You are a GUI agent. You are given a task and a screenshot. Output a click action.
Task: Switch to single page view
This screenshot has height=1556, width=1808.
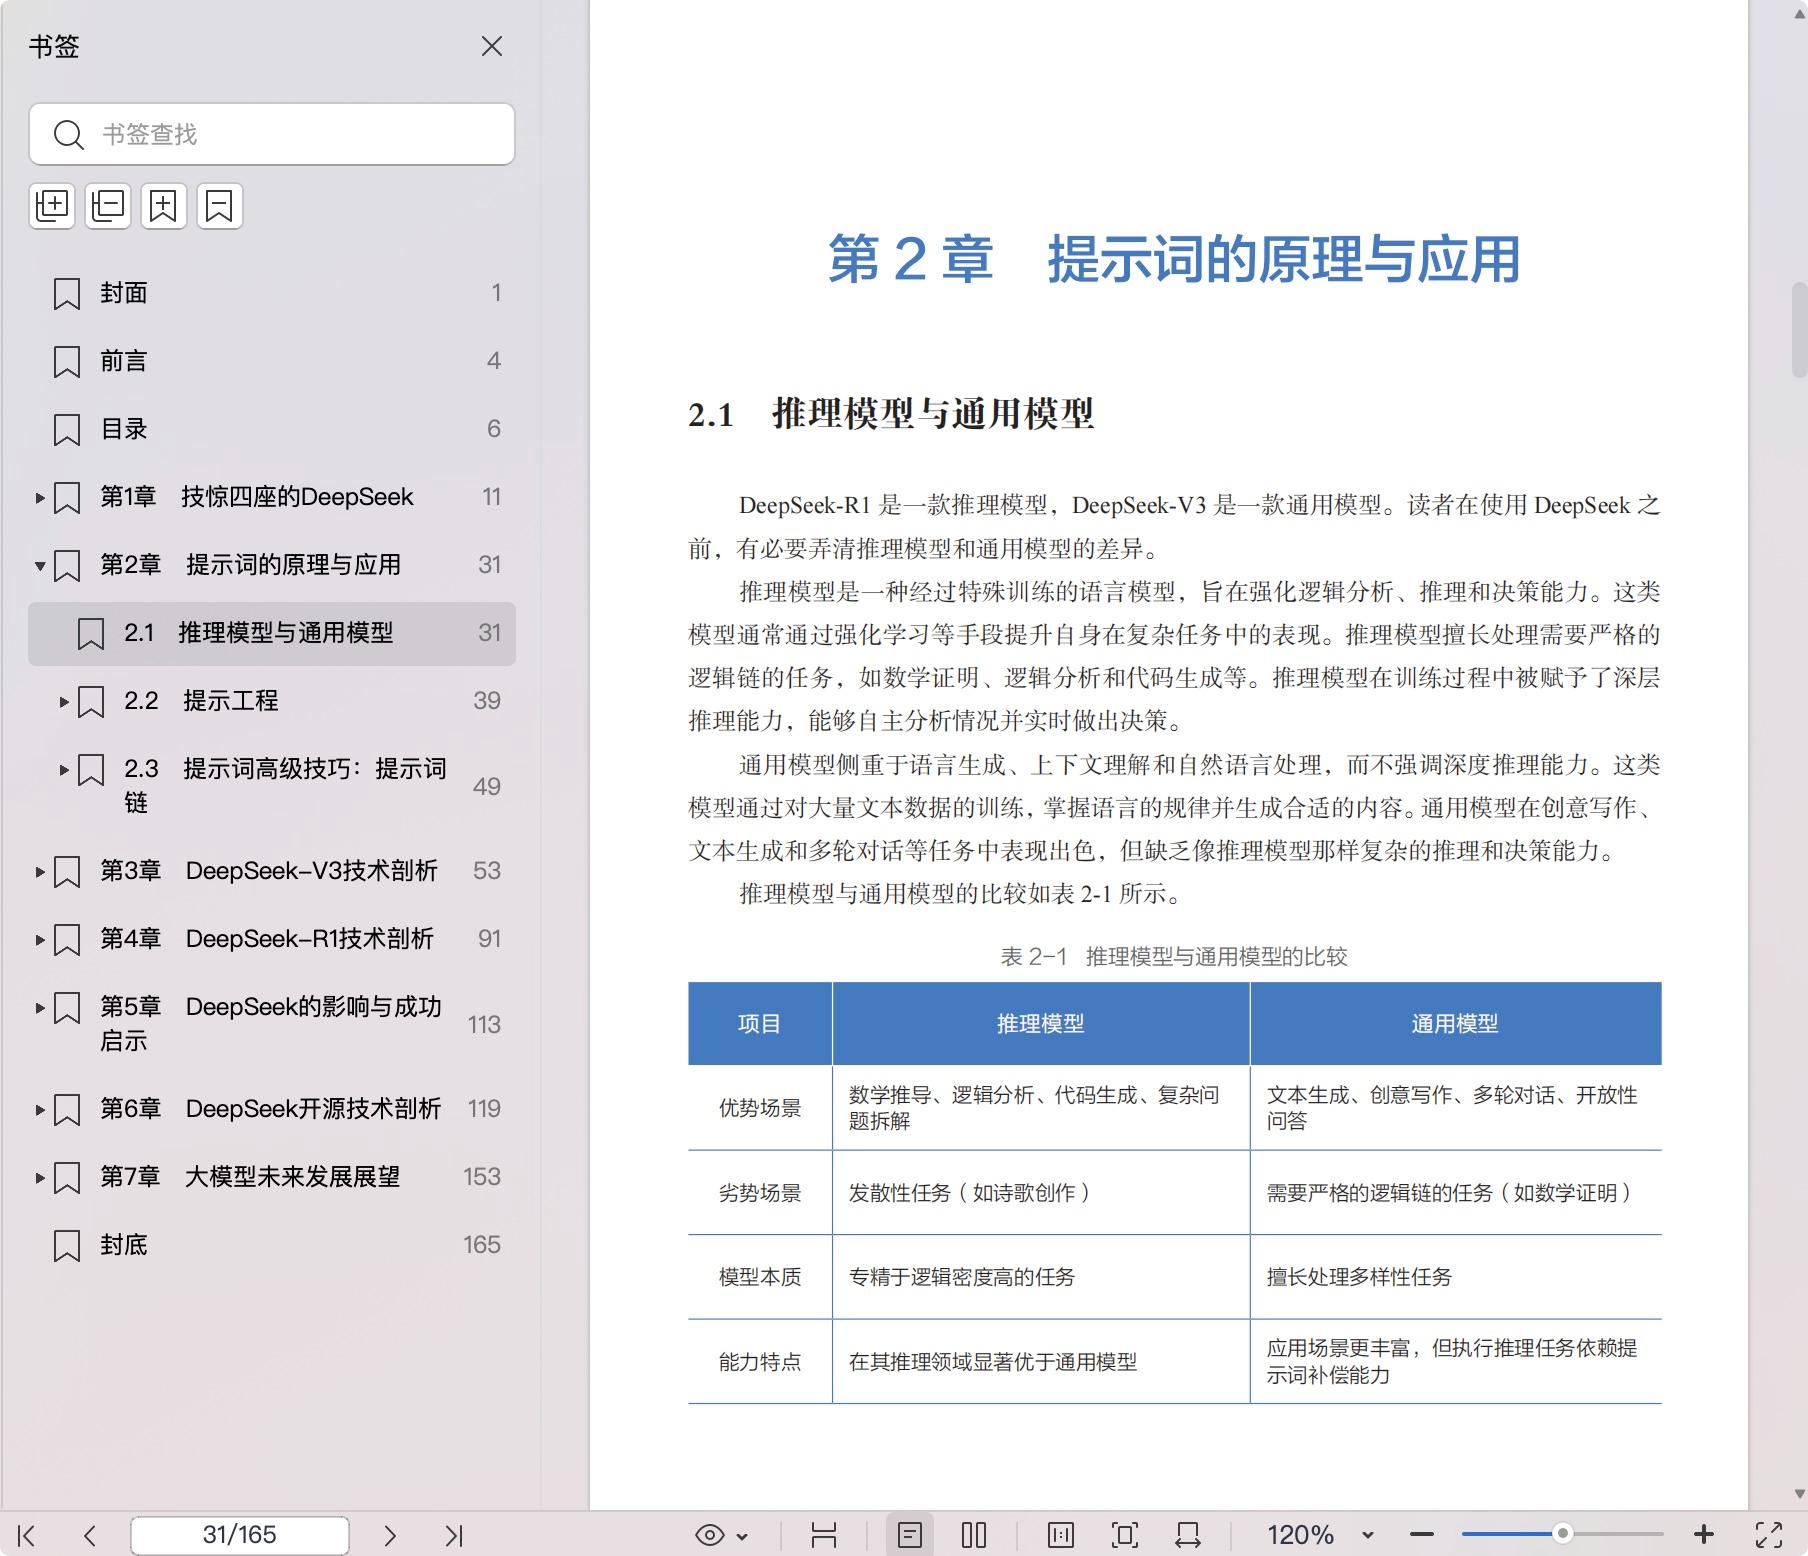tap(910, 1535)
